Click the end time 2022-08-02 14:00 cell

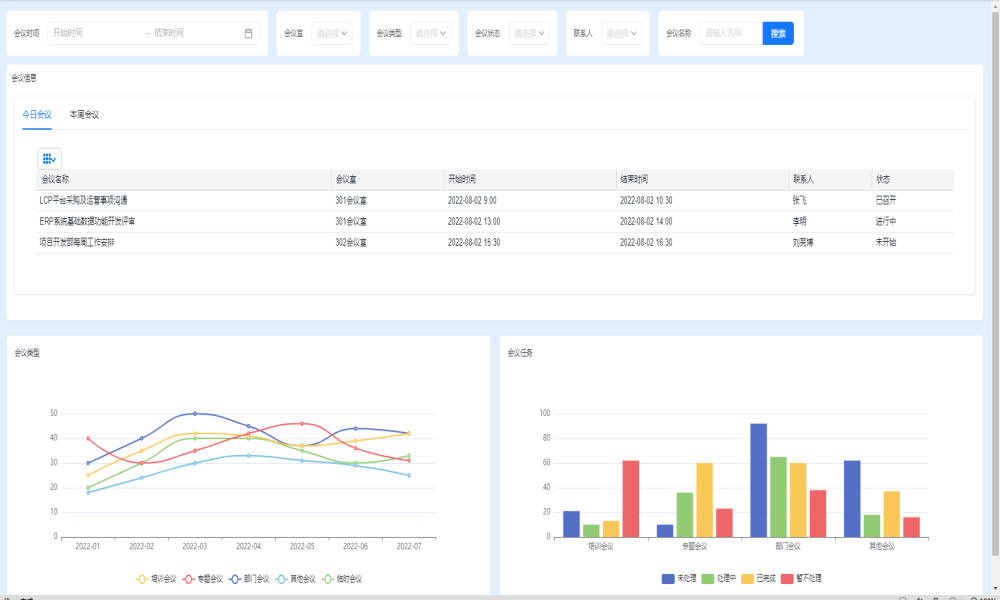pos(646,221)
